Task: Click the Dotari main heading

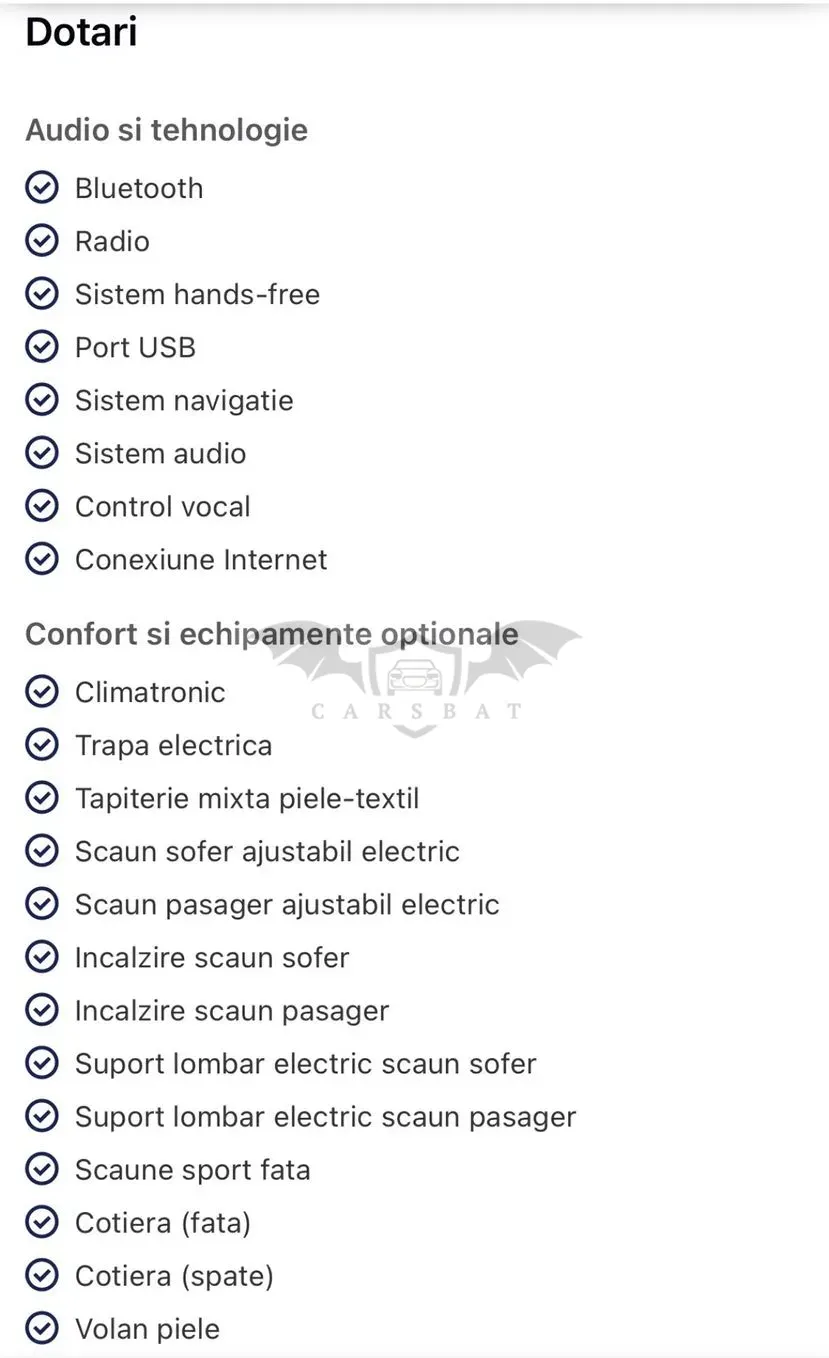Action: pos(81,33)
